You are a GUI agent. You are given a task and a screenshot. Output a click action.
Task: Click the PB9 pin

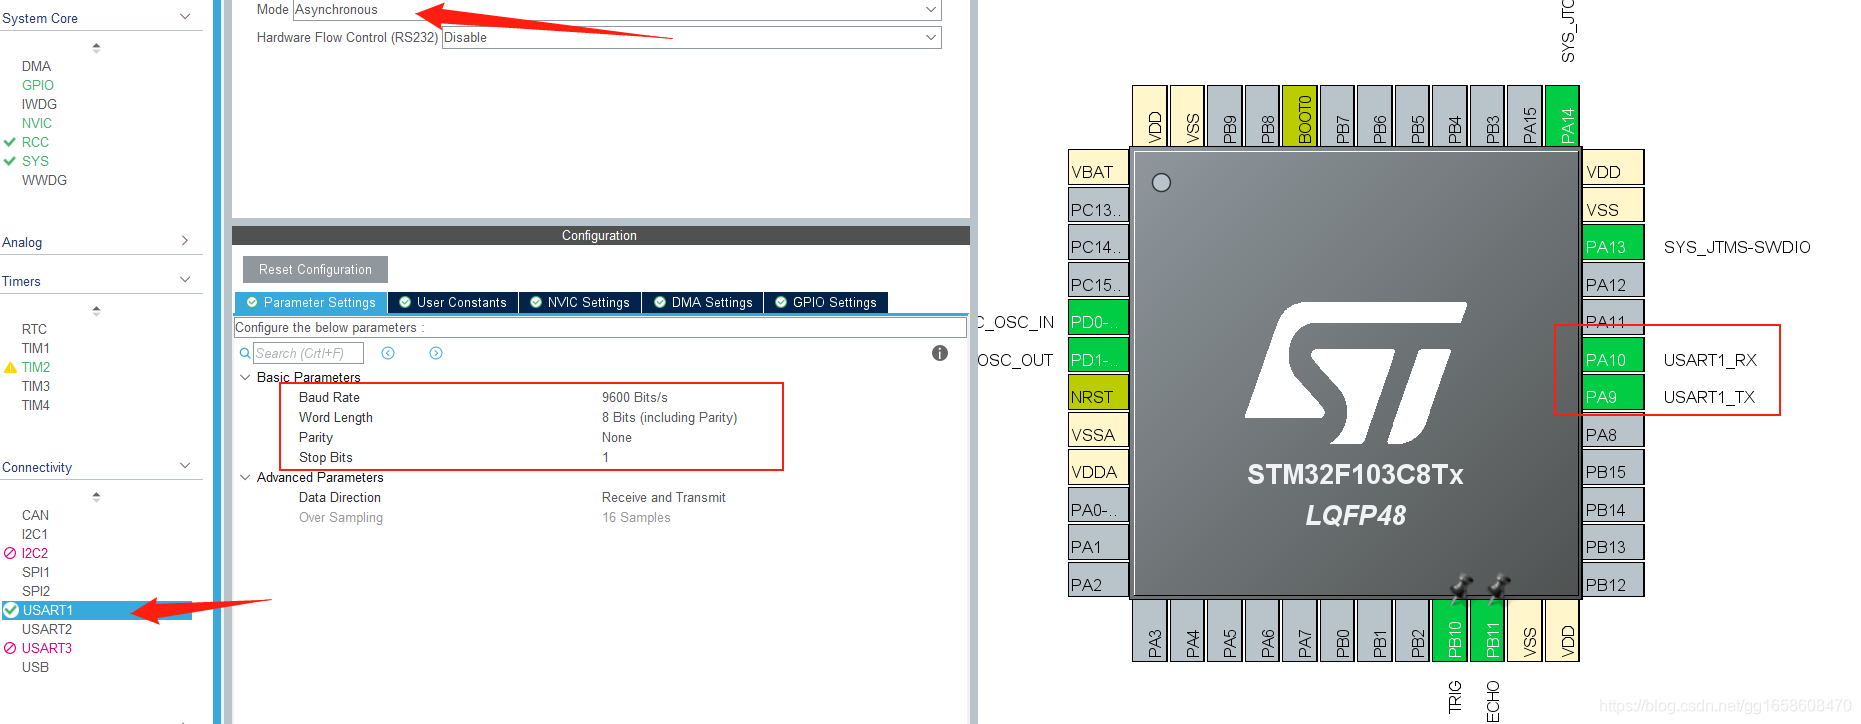[1225, 116]
